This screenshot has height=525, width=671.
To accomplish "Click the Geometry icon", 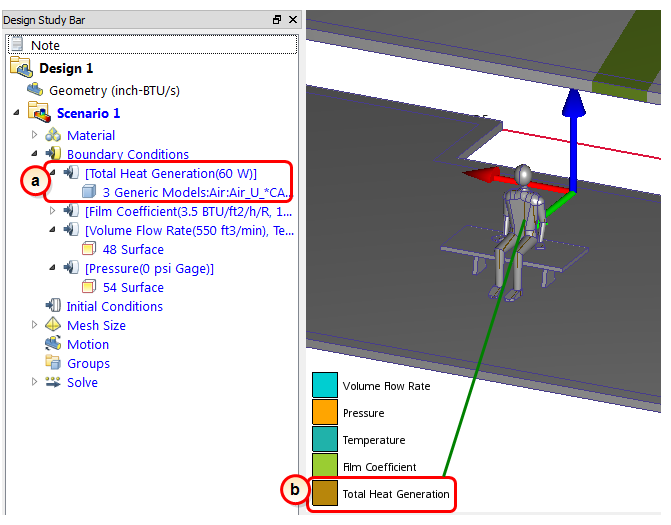I will click(35, 90).
